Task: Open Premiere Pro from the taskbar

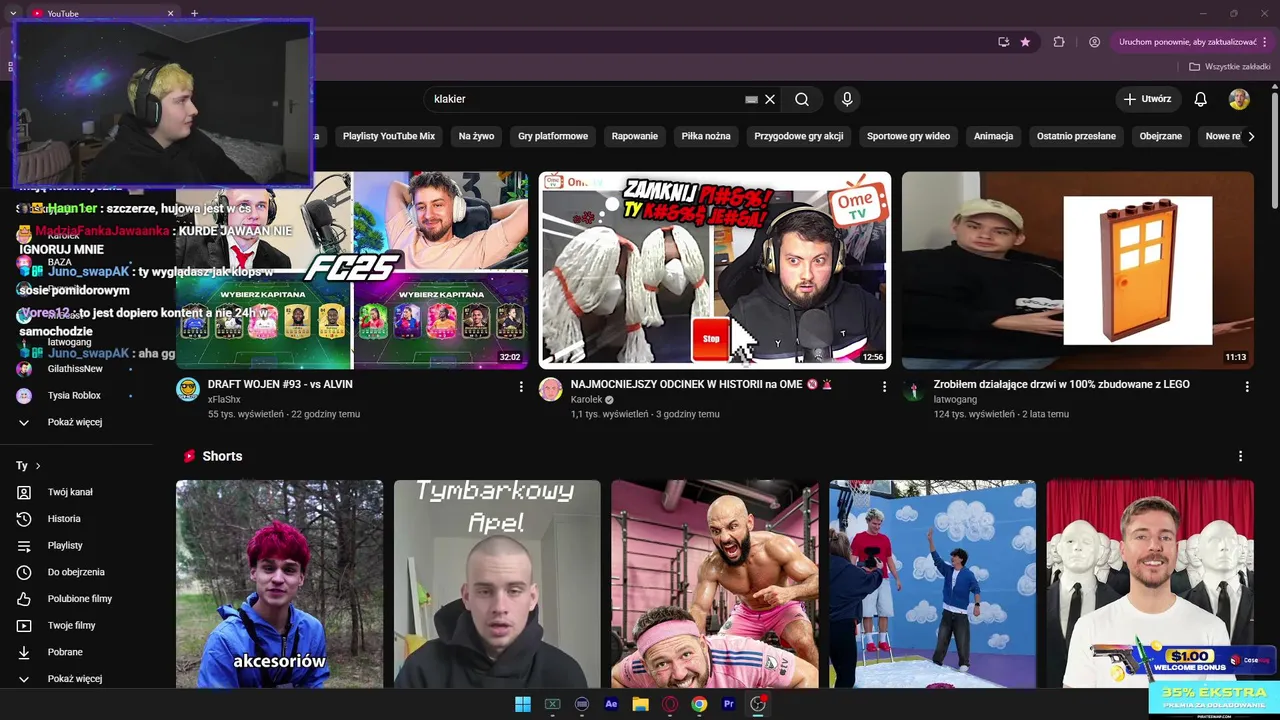Action: point(728,704)
